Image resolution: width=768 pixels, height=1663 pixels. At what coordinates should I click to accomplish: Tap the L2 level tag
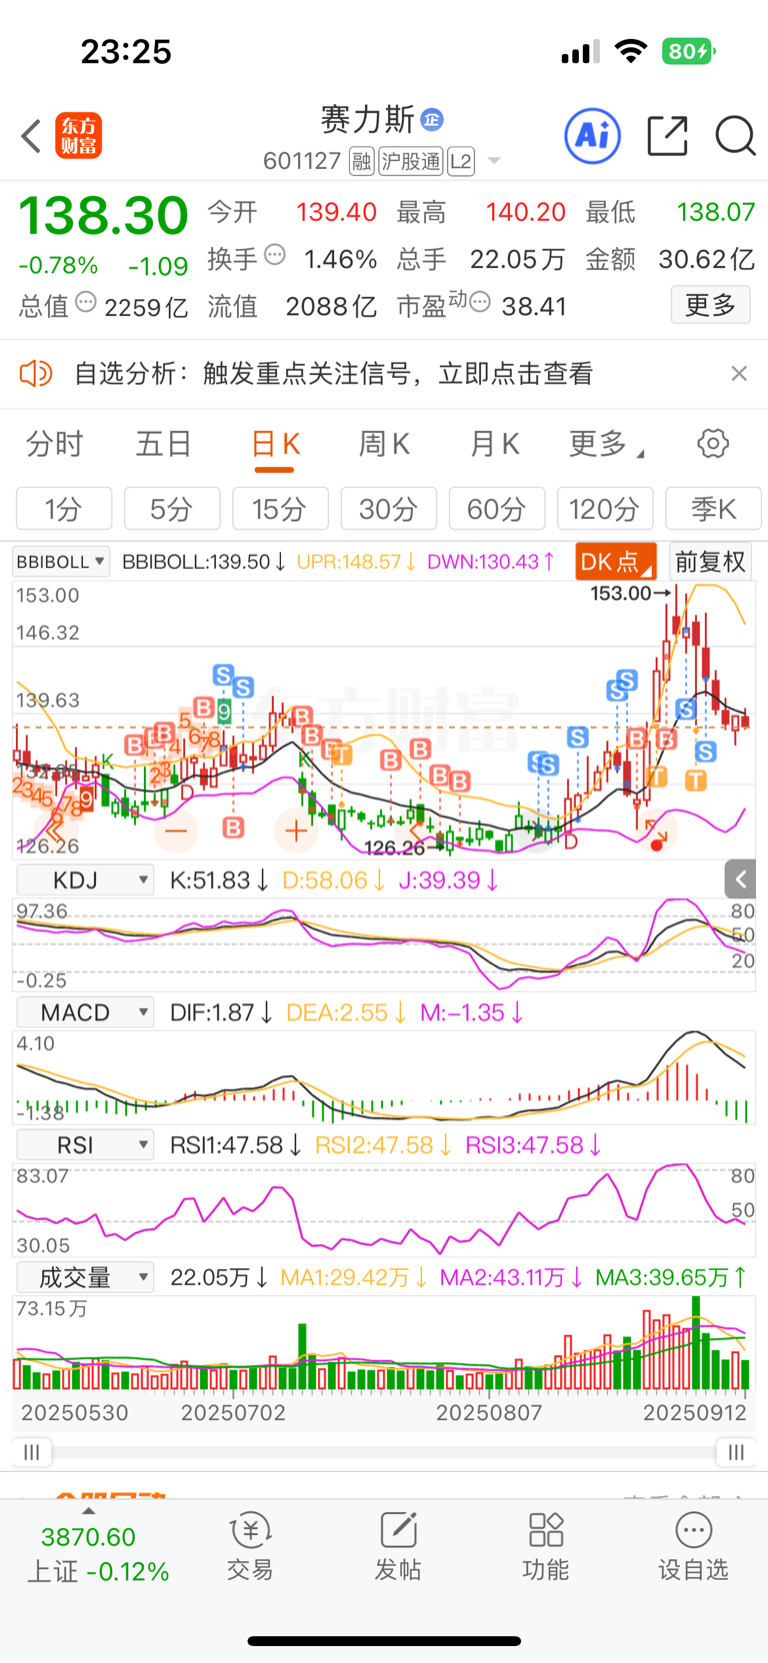[x=461, y=161]
